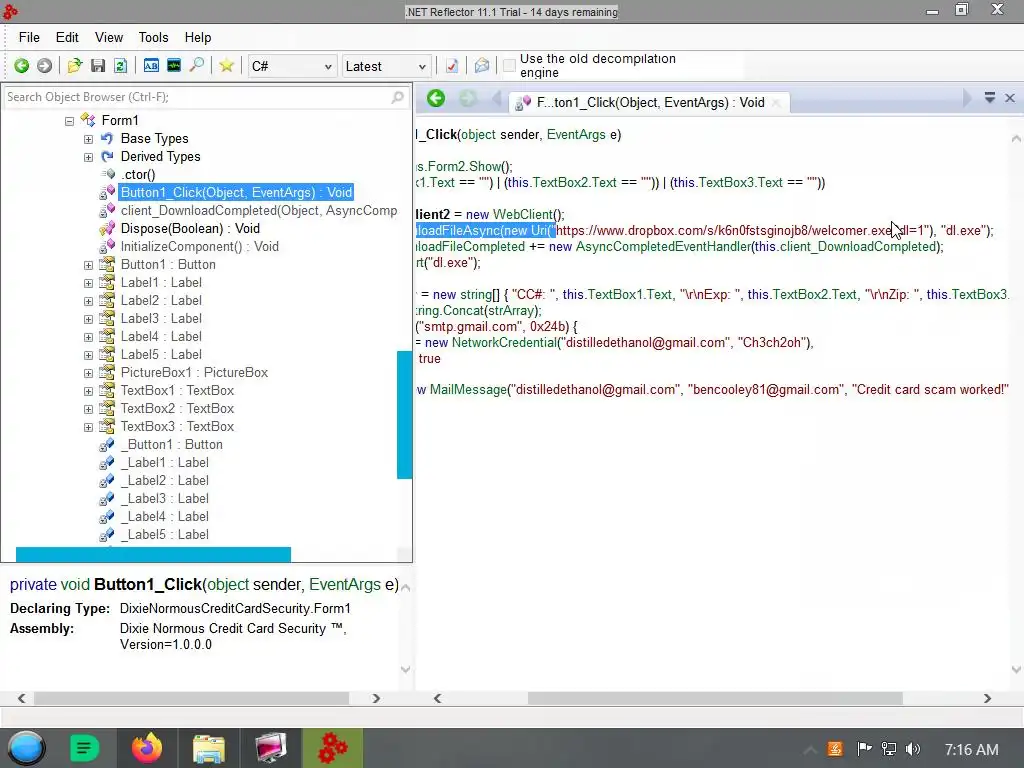Click the green notes app taskbar icon
The image size is (1024, 768).
pyautogui.click(x=84, y=748)
